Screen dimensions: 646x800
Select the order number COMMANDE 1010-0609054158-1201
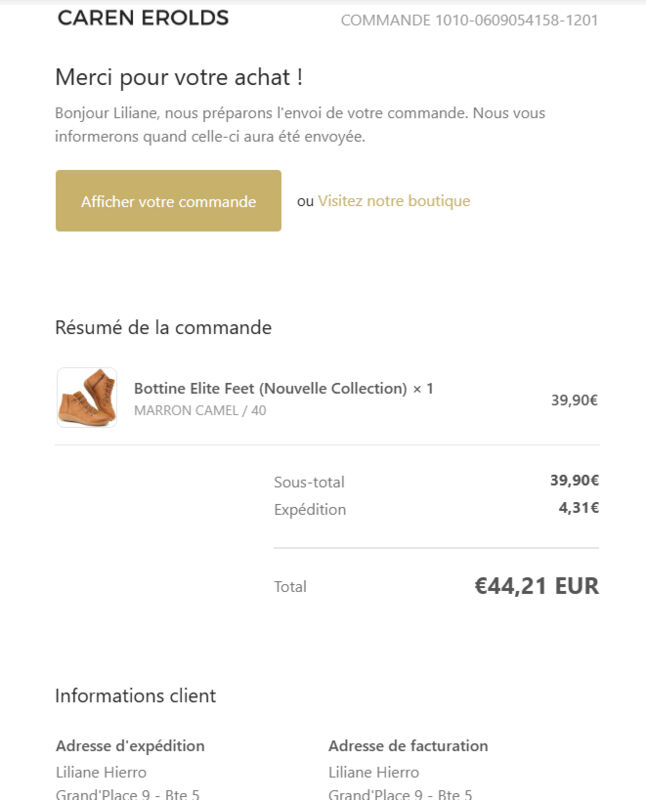click(x=469, y=20)
